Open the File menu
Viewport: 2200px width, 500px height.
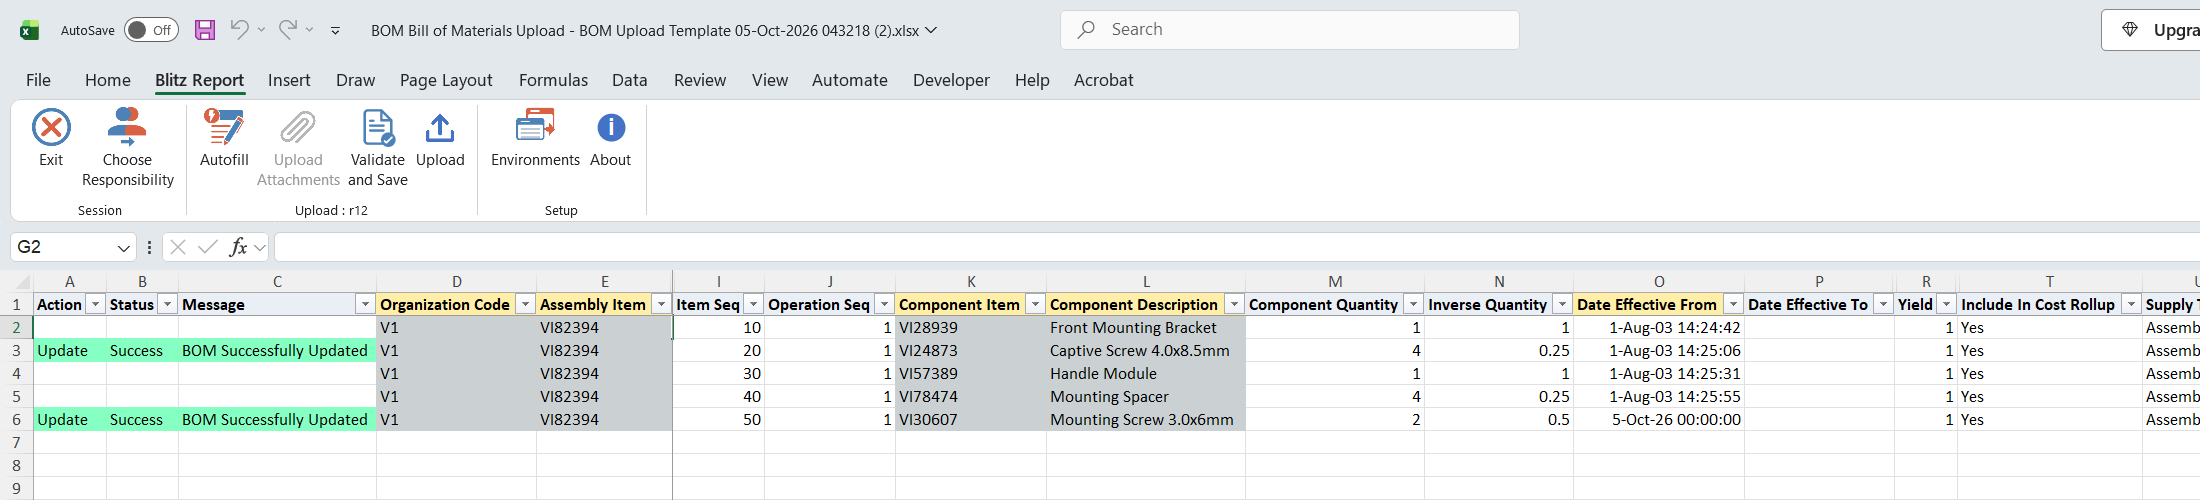click(x=38, y=80)
